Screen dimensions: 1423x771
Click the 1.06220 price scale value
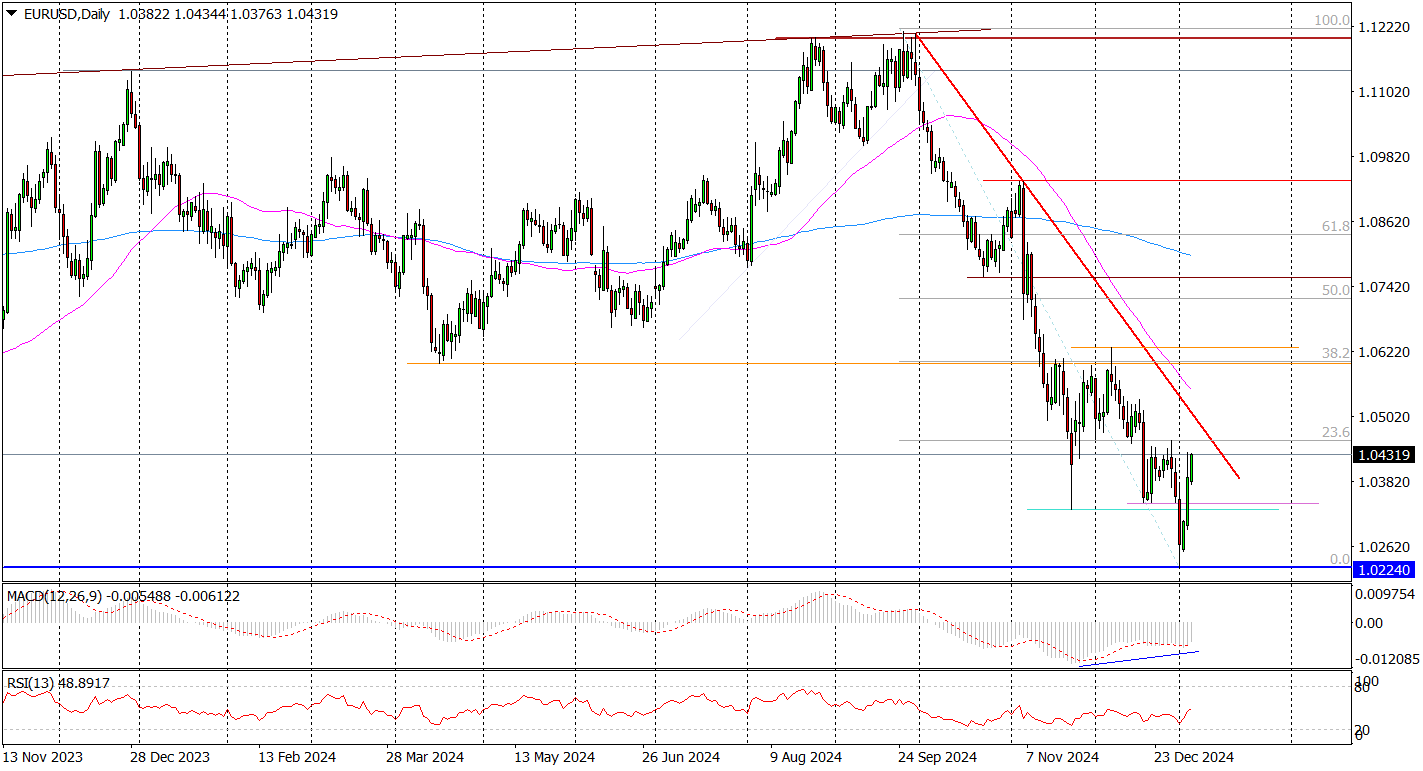[1386, 352]
